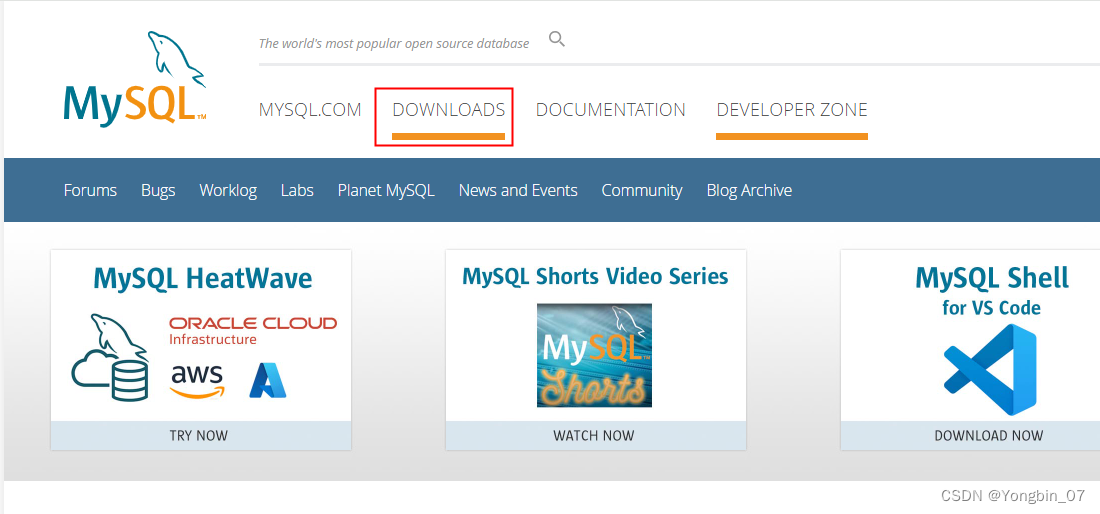Open the Community menu item

(x=642, y=191)
